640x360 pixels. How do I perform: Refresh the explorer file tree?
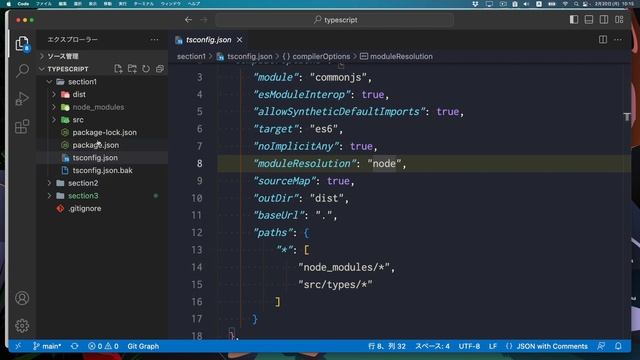click(146, 69)
